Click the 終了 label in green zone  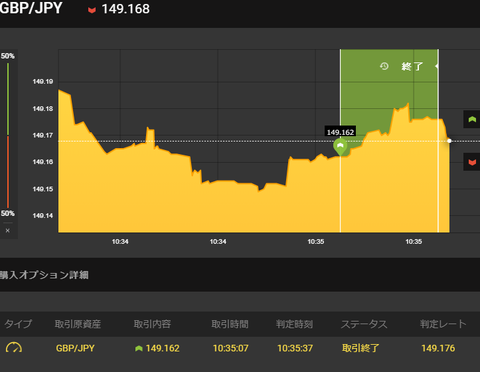pos(412,66)
